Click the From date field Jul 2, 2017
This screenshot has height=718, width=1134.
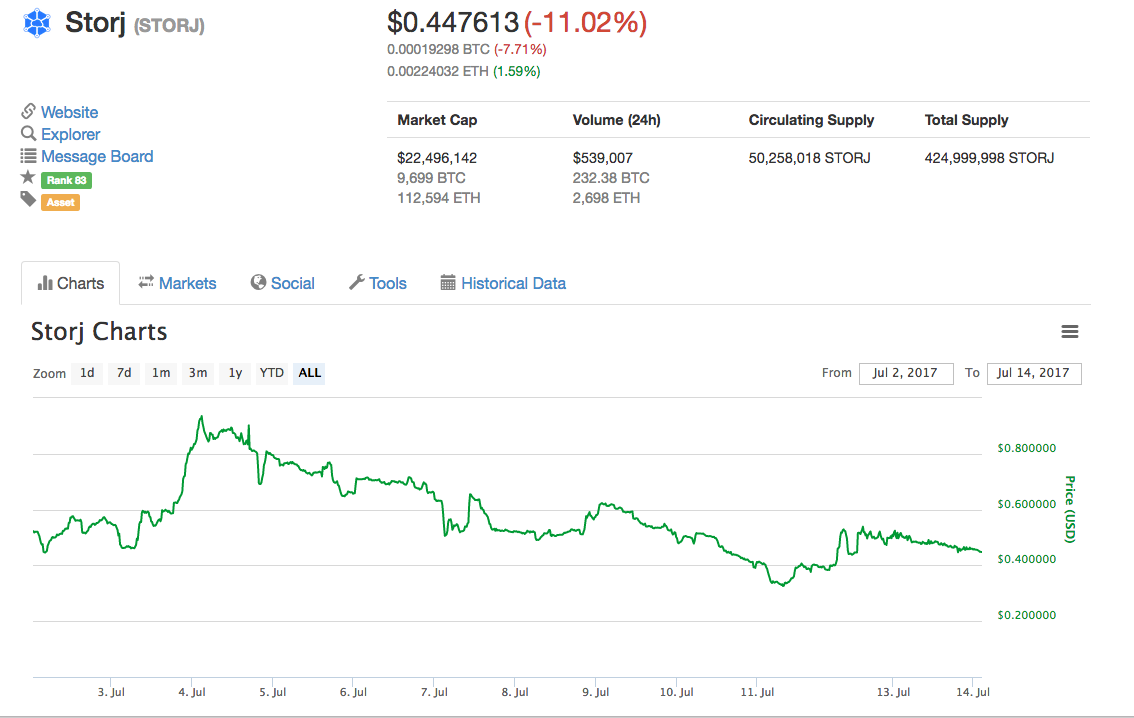906,373
